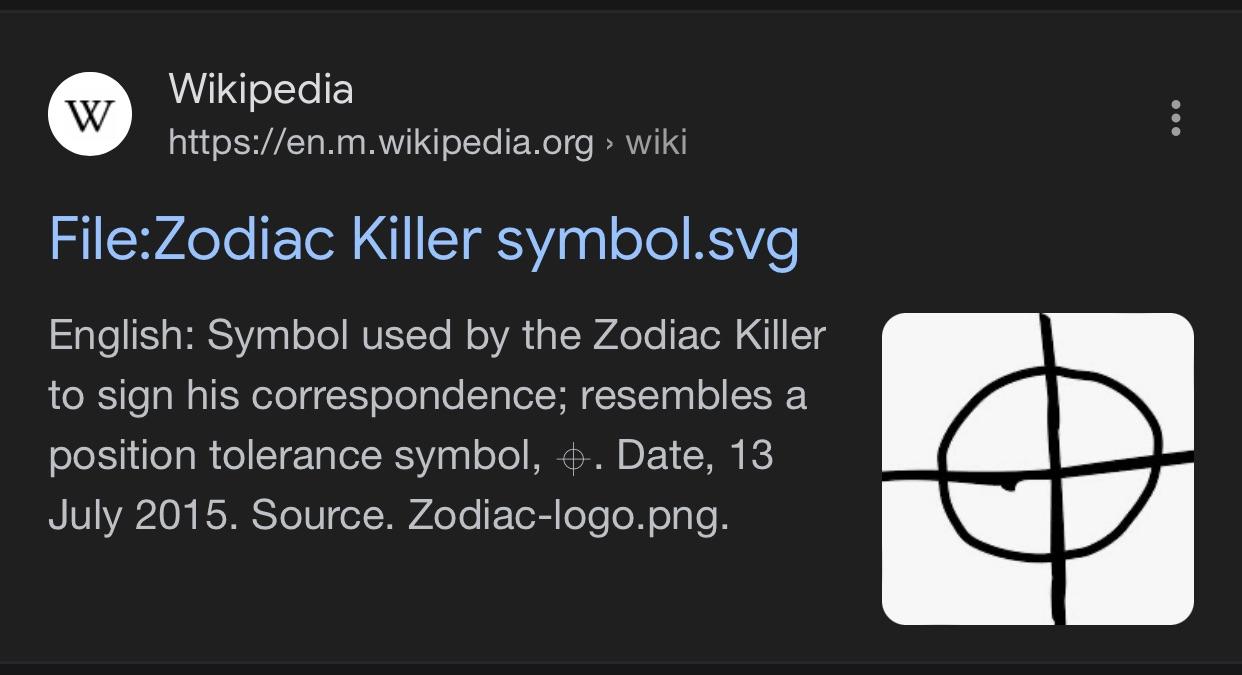Screen dimensions: 1242x675
Task: Select the en.m.wikipedia.org URL text
Action: pos(381,143)
